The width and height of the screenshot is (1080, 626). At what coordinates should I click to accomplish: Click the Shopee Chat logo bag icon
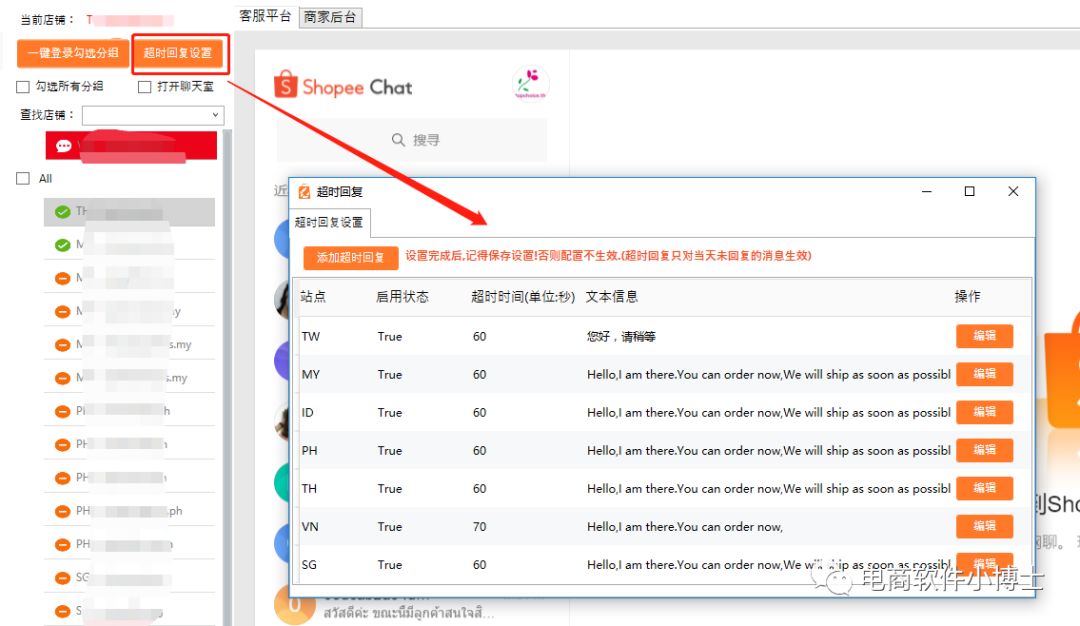[286, 85]
